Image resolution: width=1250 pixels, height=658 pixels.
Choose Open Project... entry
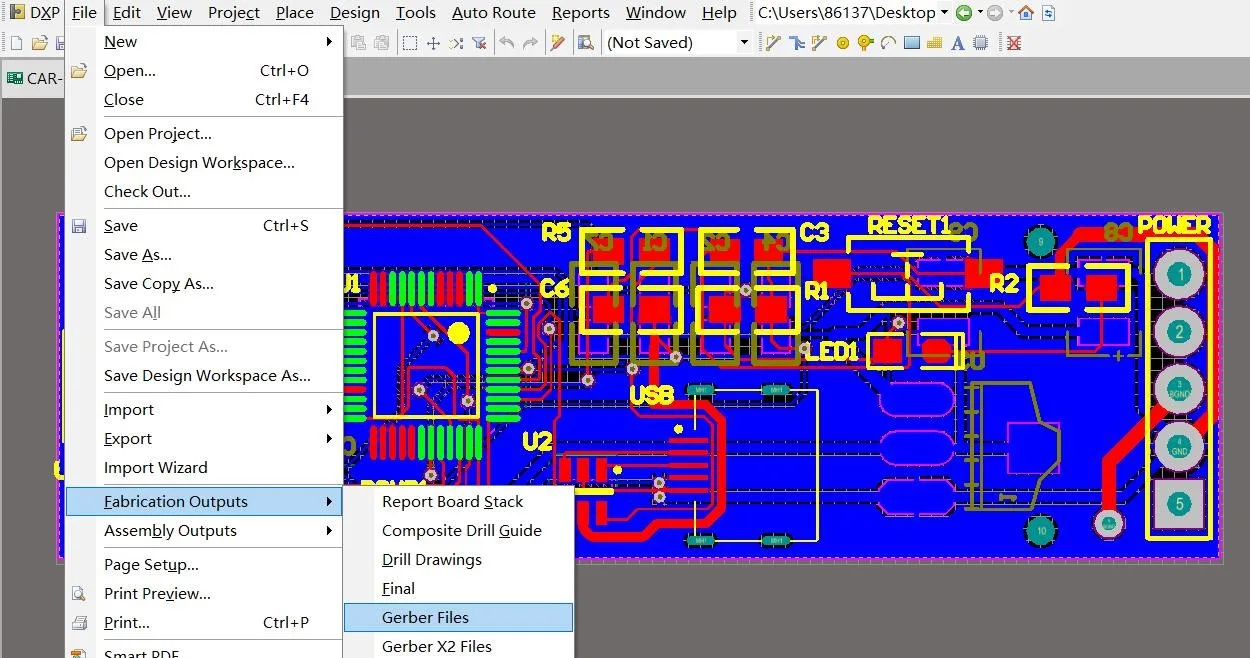point(205,134)
